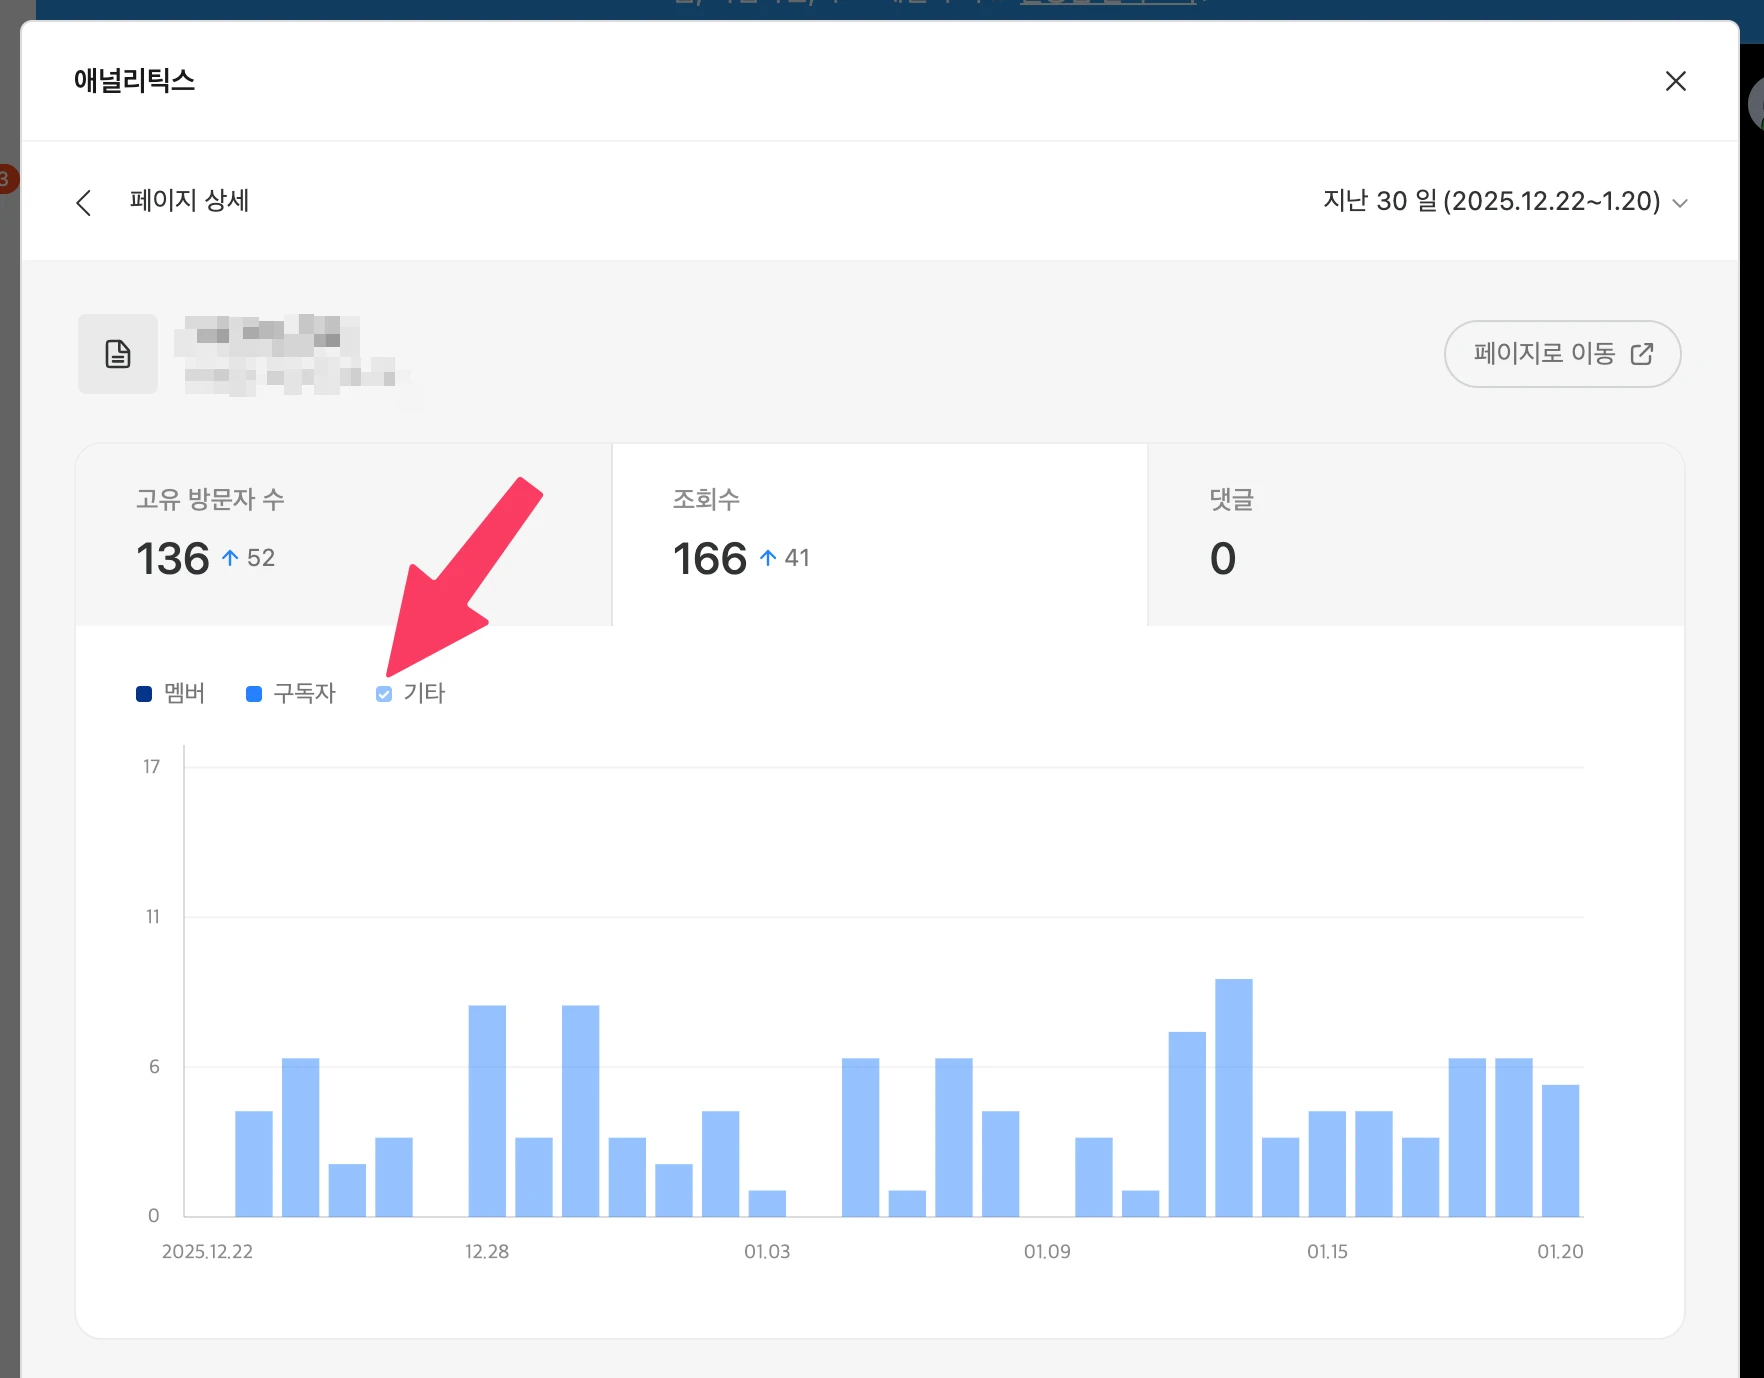Go back using the left chevron arrow
1764x1378 pixels.
point(84,203)
